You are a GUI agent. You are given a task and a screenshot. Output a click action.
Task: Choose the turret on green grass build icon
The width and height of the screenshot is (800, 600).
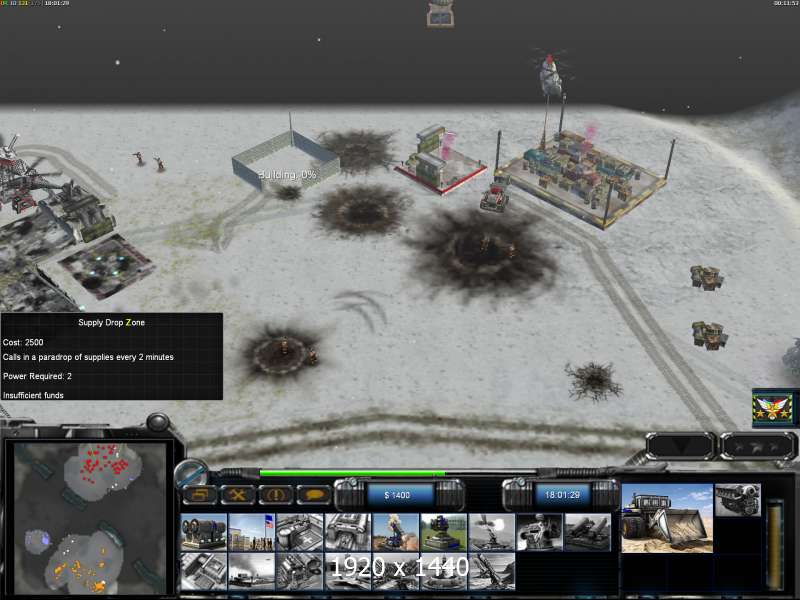443,532
